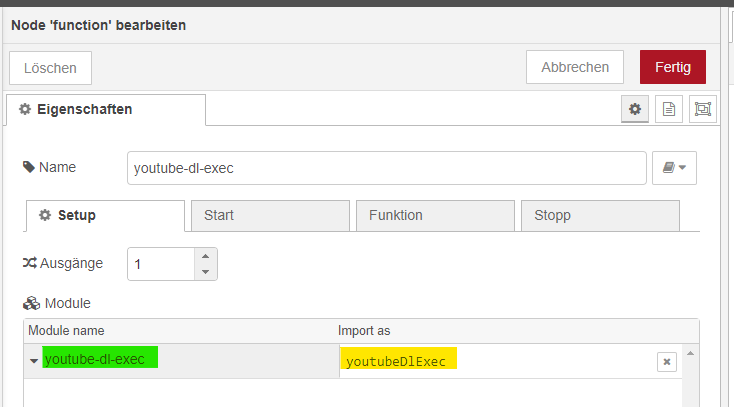Image resolution: width=734 pixels, height=407 pixels.
Task: Remove the youtube-dl-exec module row
Action: pos(666,362)
